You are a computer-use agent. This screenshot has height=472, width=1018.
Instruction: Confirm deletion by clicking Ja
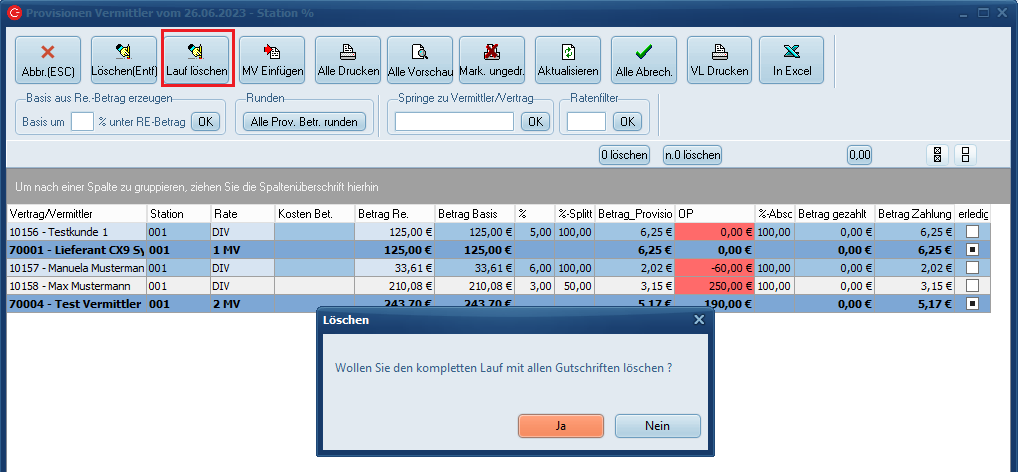(x=561, y=425)
